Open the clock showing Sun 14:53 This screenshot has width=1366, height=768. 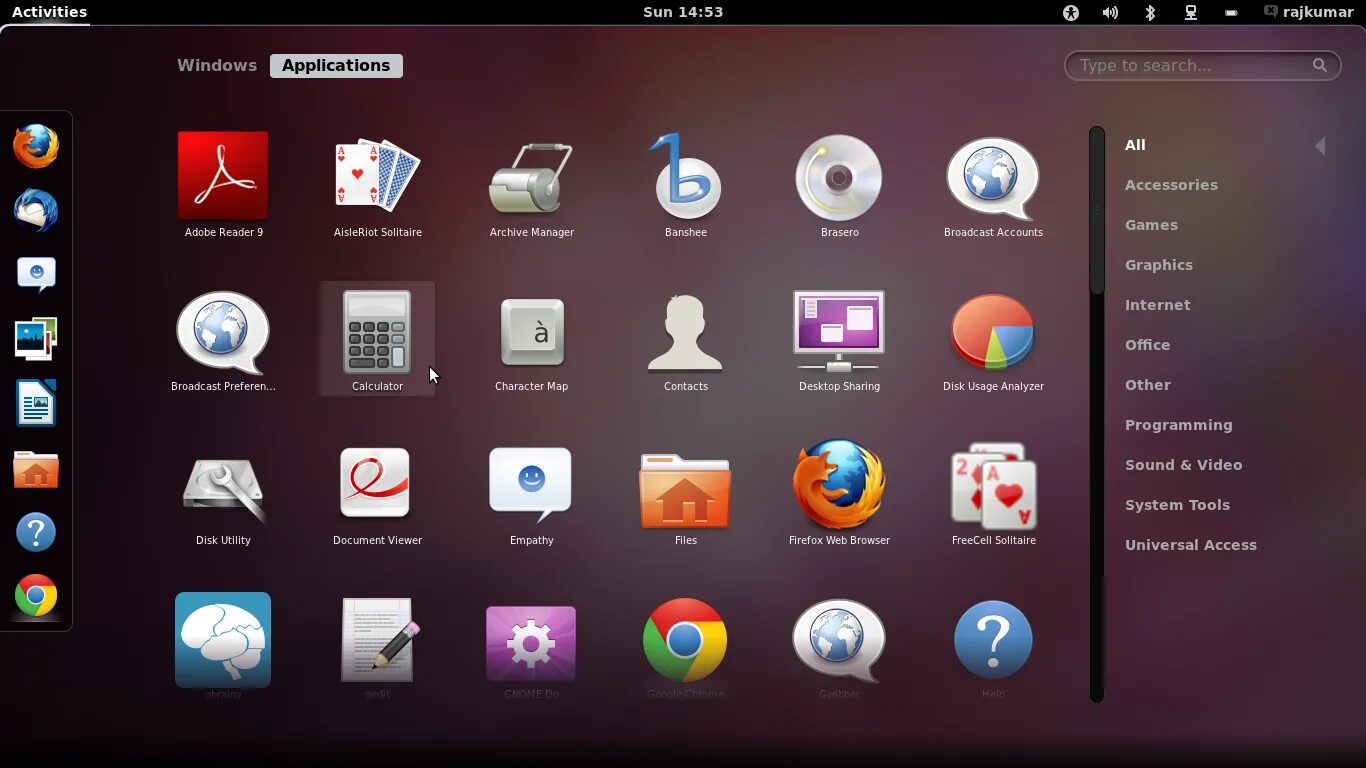pos(683,12)
